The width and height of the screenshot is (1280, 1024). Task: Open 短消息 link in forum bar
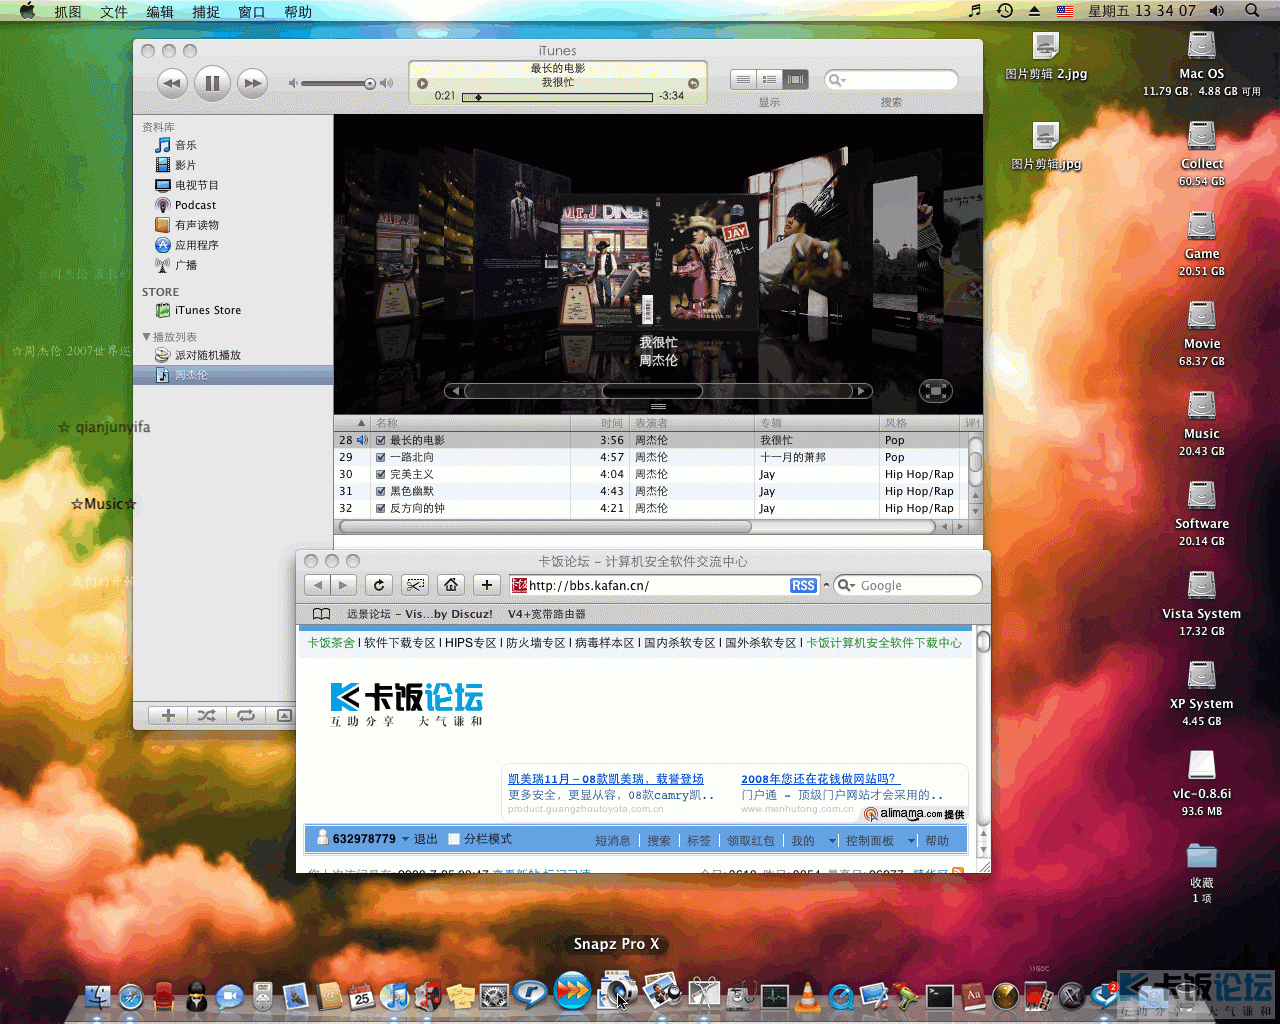point(613,841)
